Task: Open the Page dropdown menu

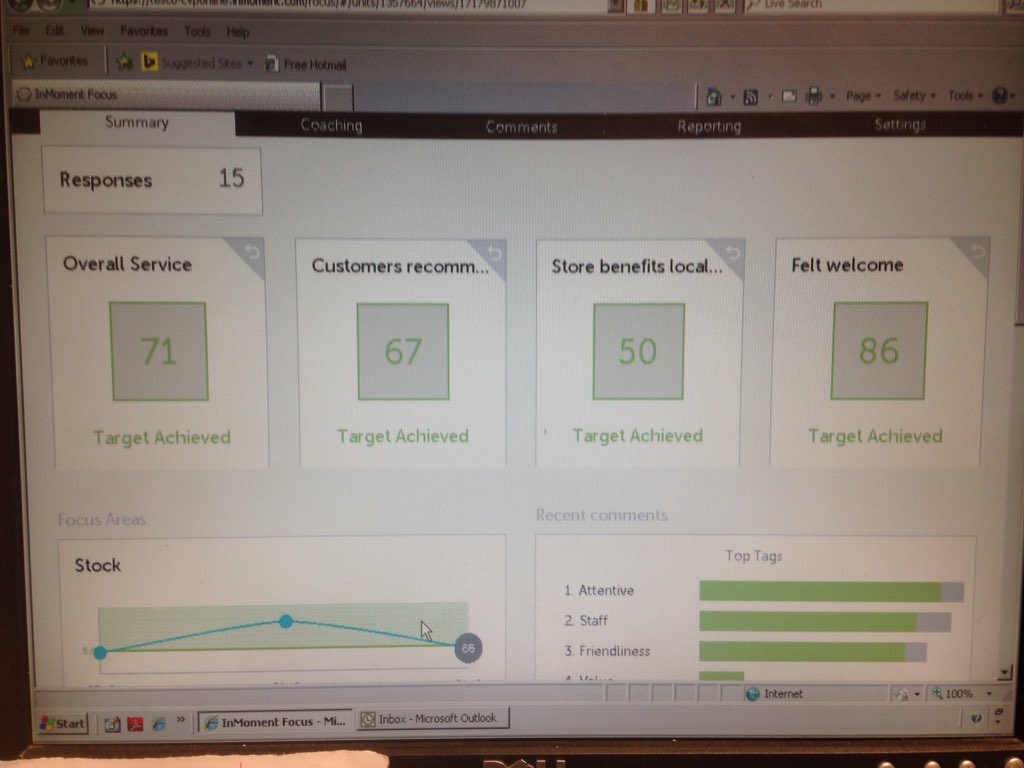Action: (x=863, y=96)
